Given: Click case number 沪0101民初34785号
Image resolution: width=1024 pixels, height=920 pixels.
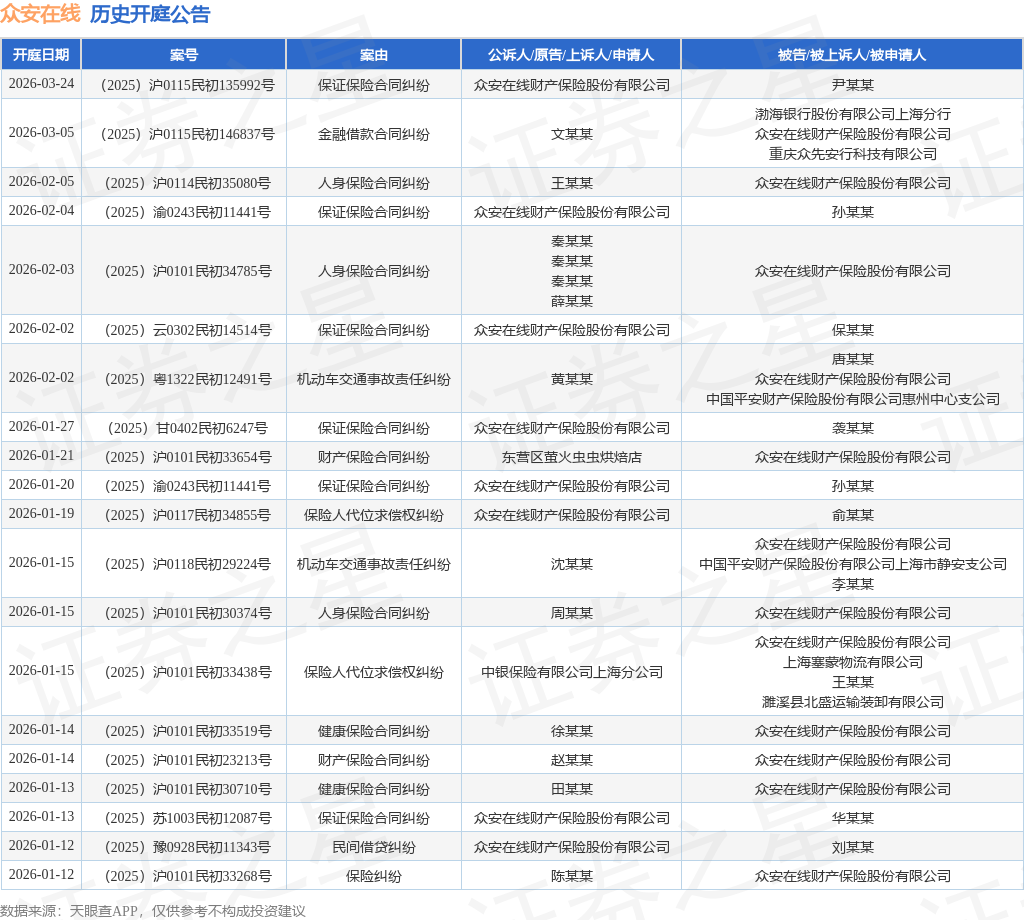Looking at the screenshot, I should 212,271.
